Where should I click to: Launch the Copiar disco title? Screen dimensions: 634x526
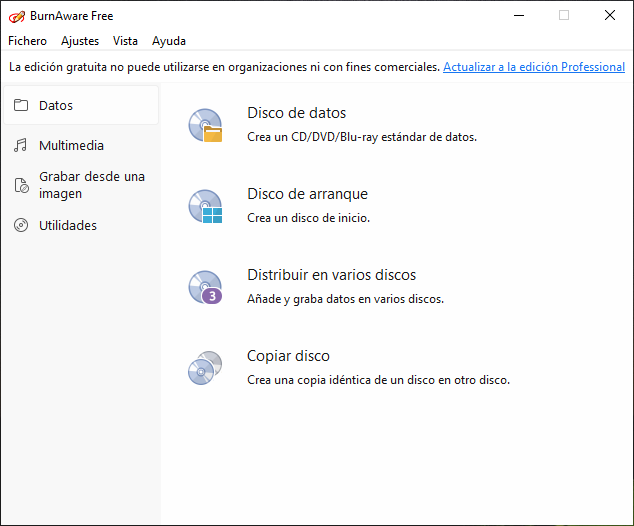(288, 356)
